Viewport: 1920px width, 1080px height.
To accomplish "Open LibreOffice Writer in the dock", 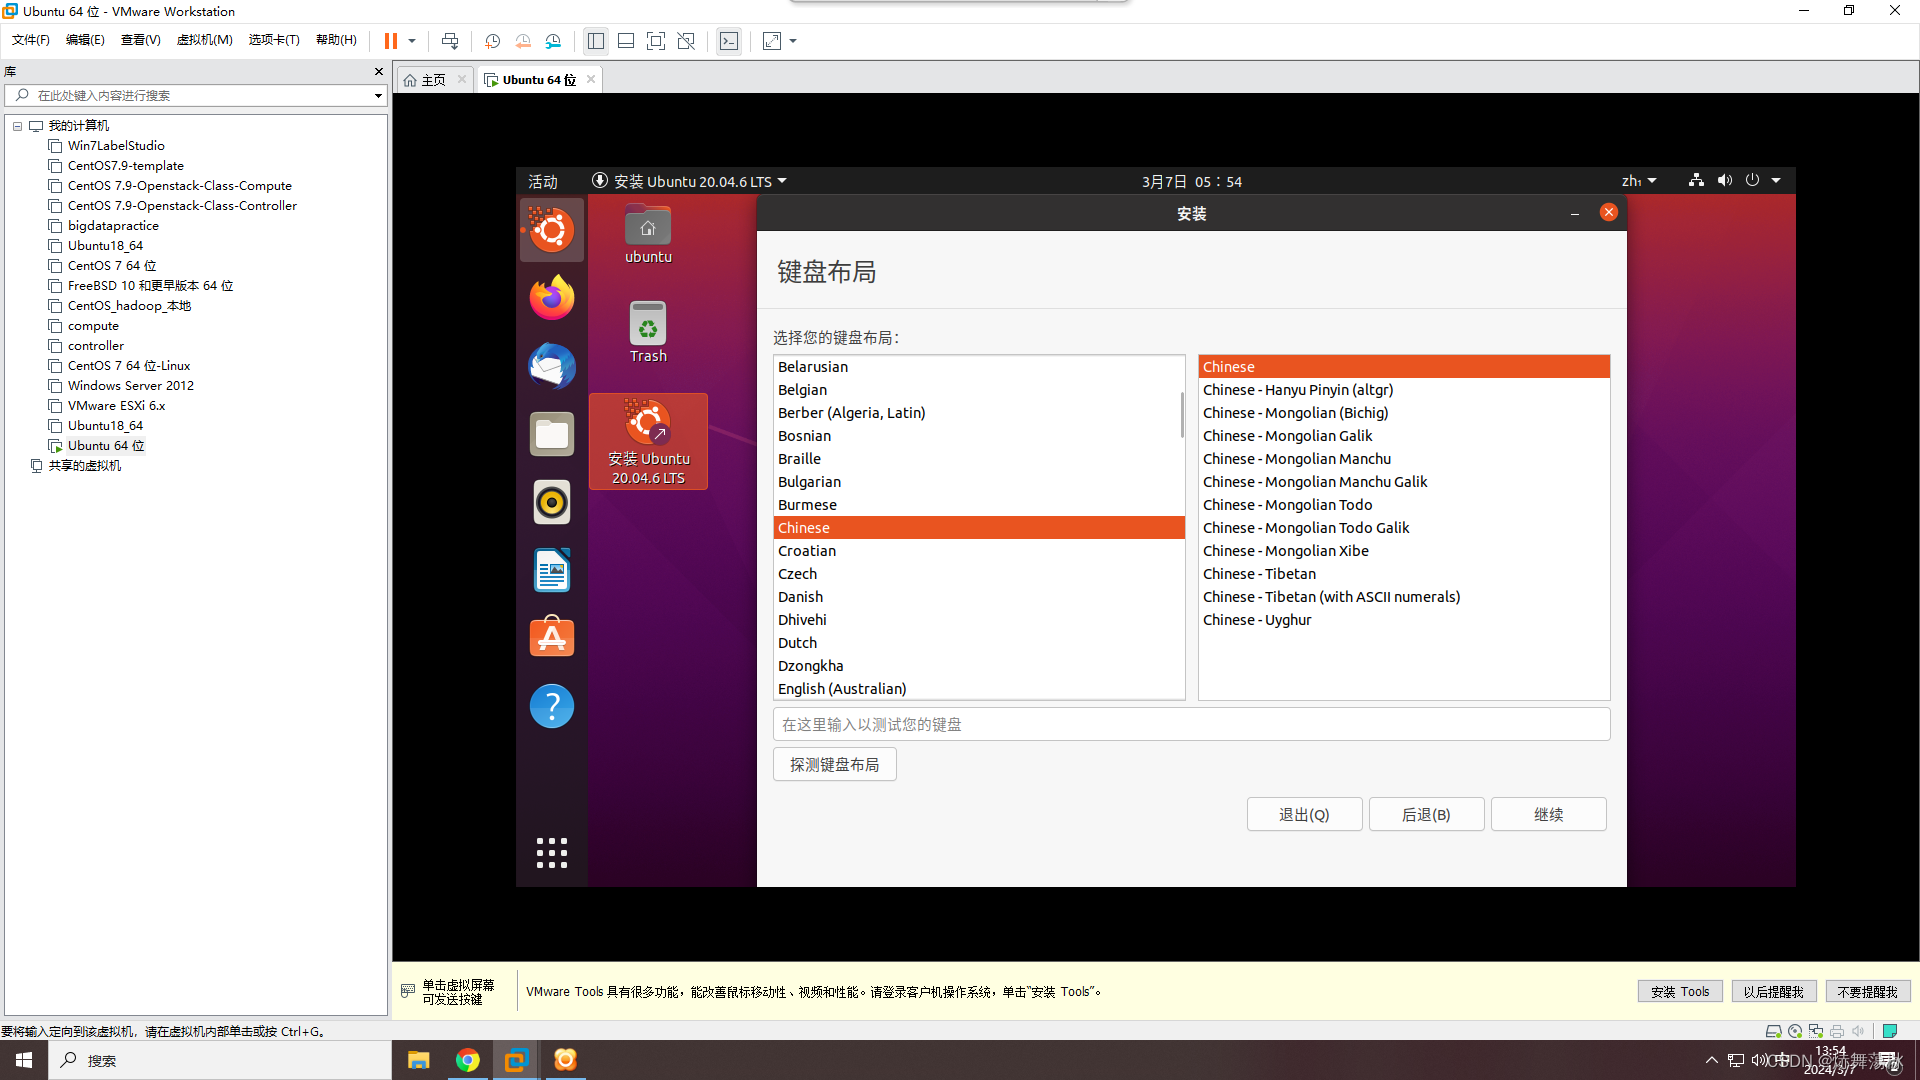I will pyautogui.click(x=552, y=570).
